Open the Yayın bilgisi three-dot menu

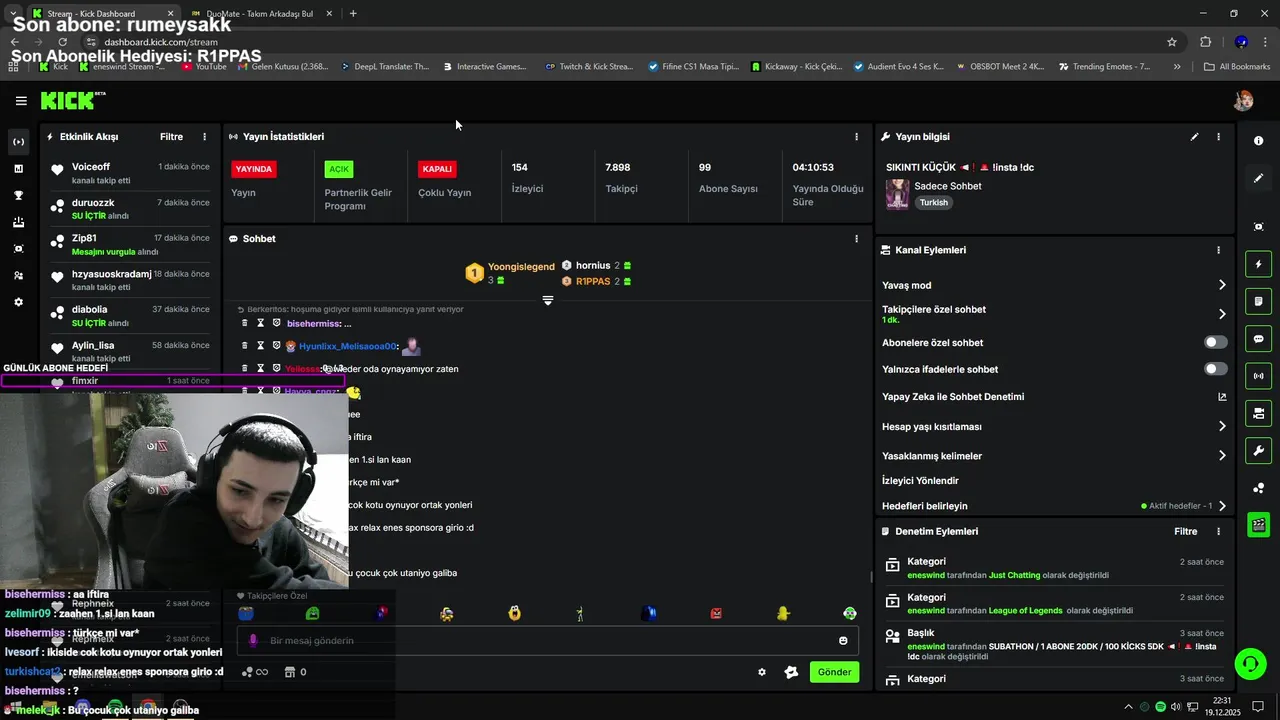click(1218, 137)
